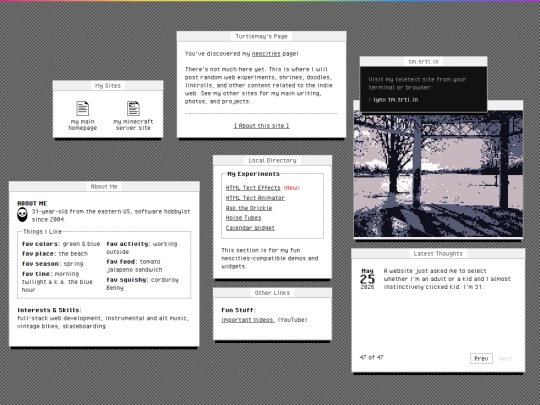Click the fav season: spring entry
The image size is (540, 405).
pos(53,264)
